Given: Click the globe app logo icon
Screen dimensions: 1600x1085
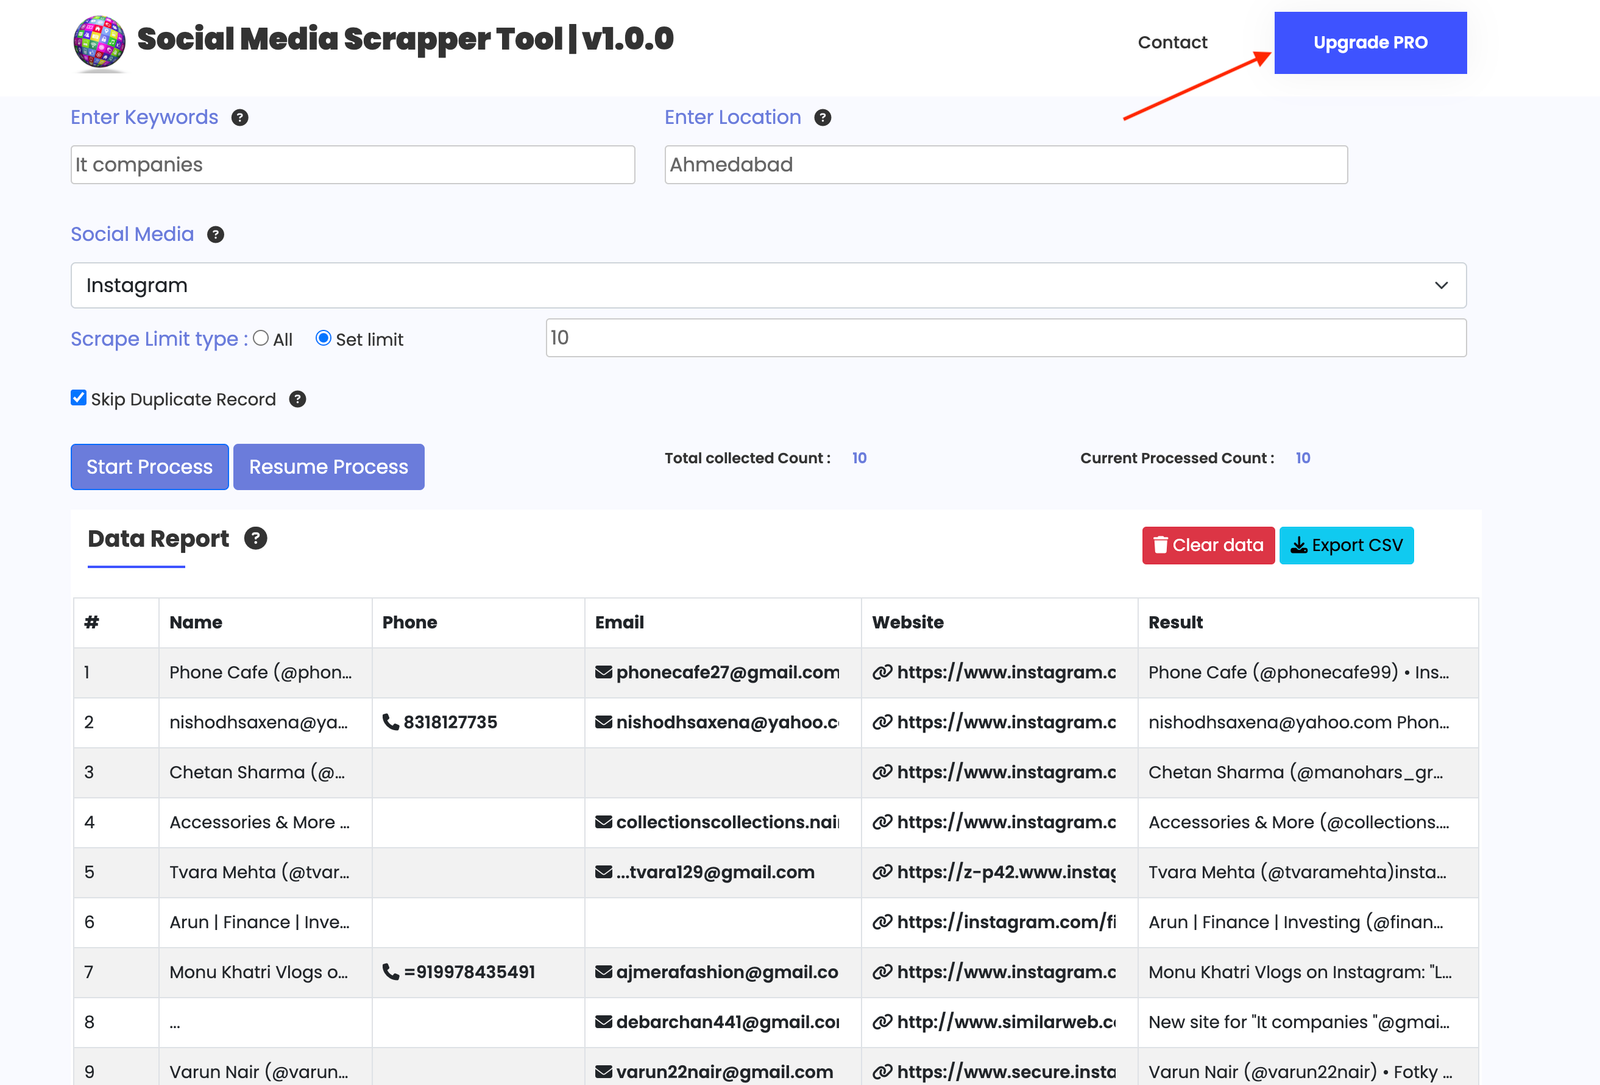Looking at the screenshot, I should click(x=100, y=43).
